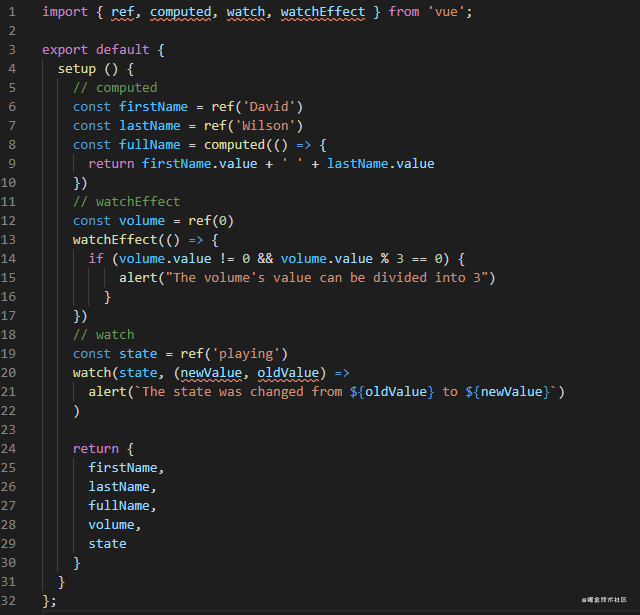The image size is (640, 615).
Task: Click the '// watch' comment on line 18
Action: click(104, 335)
